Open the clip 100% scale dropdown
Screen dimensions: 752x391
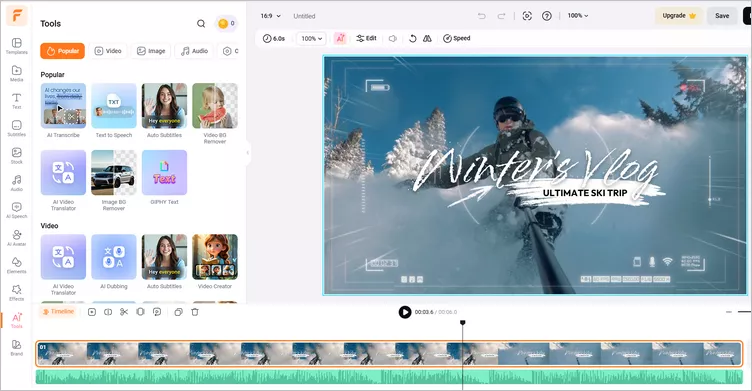click(x=311, y=38)
